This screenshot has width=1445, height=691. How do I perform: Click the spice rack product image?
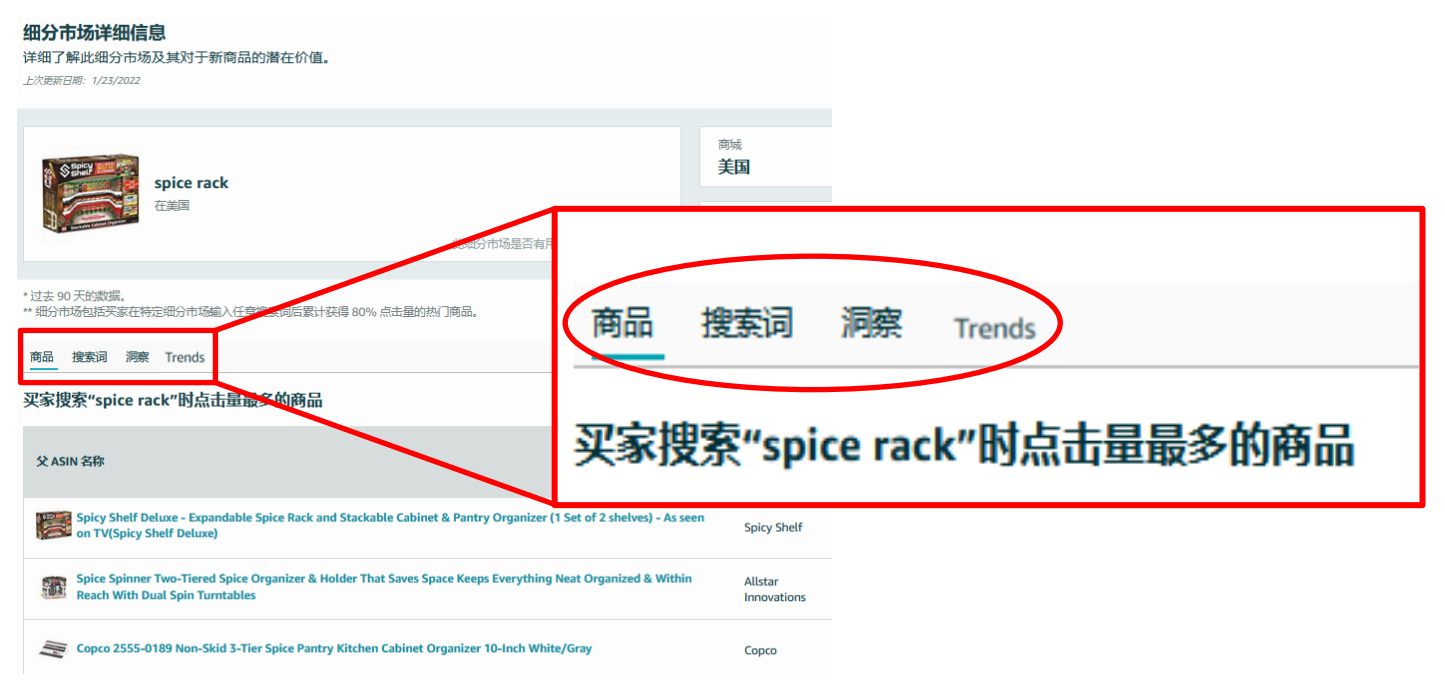pos(90,194)
